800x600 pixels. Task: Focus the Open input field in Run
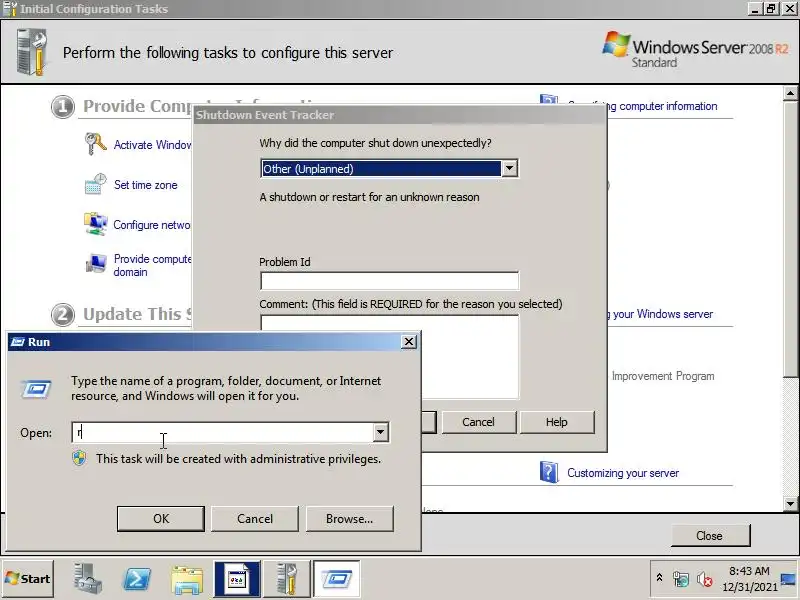coord(222,432)
